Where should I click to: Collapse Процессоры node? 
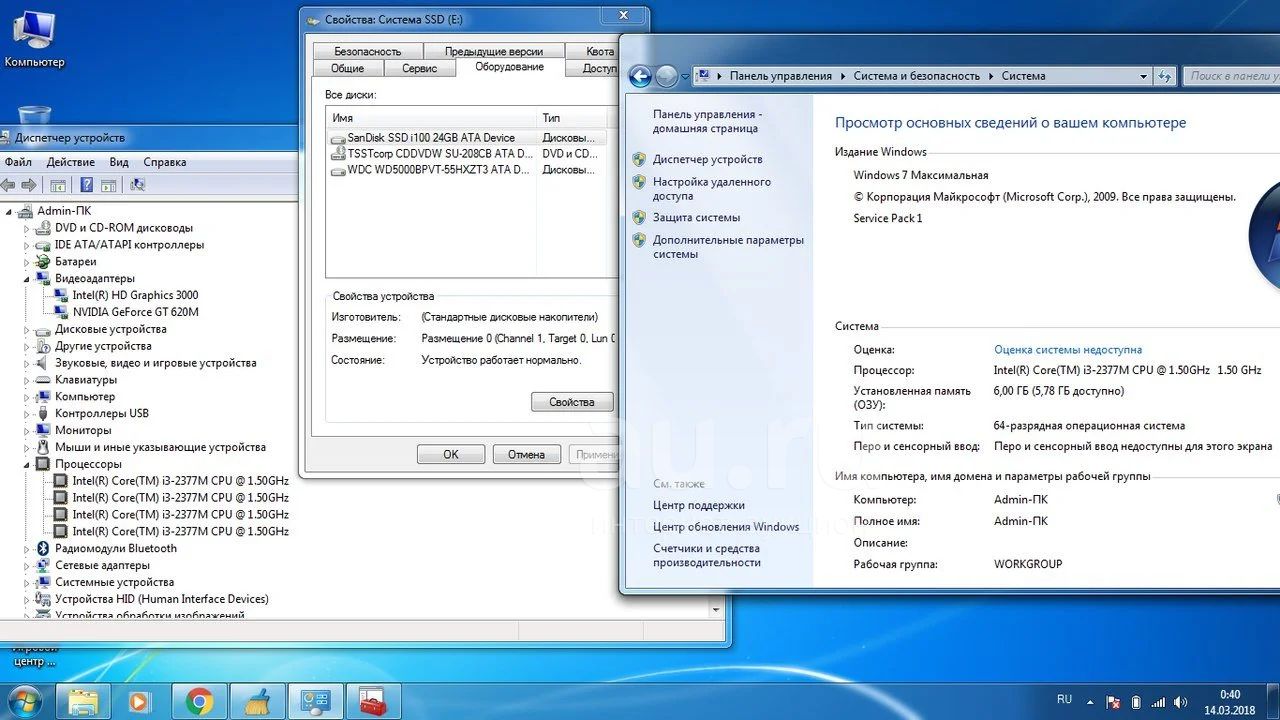click(28, 464)
